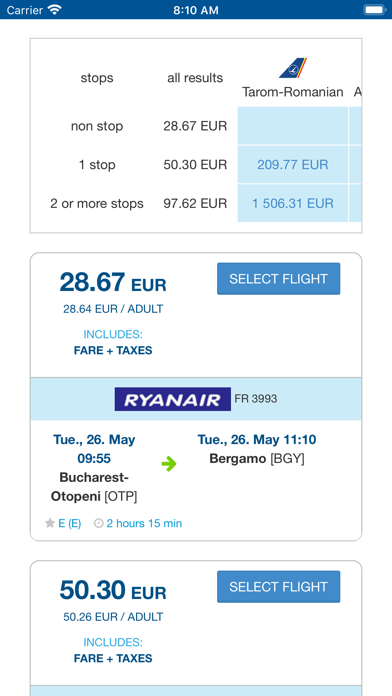Tap the clock duration icon
Viewport: 392px width, 696px height.
click(99, 523)
